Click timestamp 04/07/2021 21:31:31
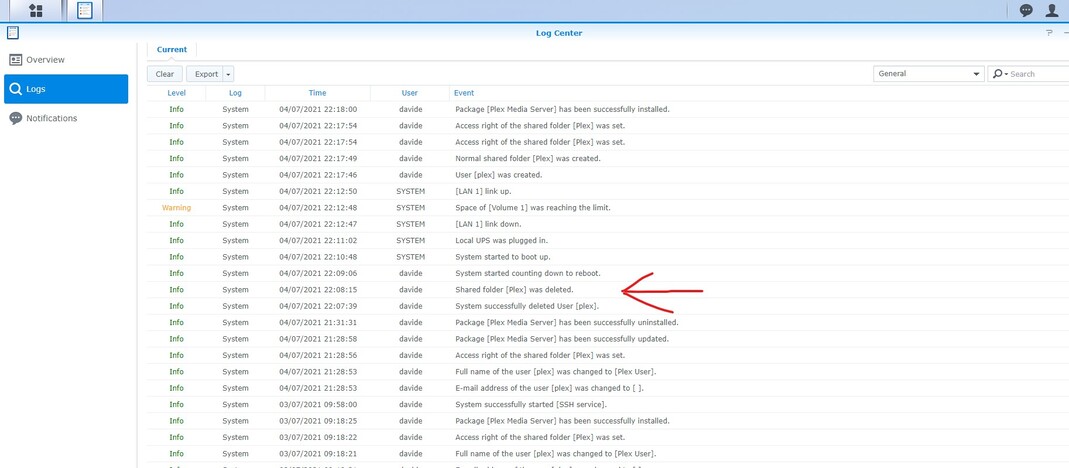Viewport: 1069px width, 468px height. tap(318, 322)
